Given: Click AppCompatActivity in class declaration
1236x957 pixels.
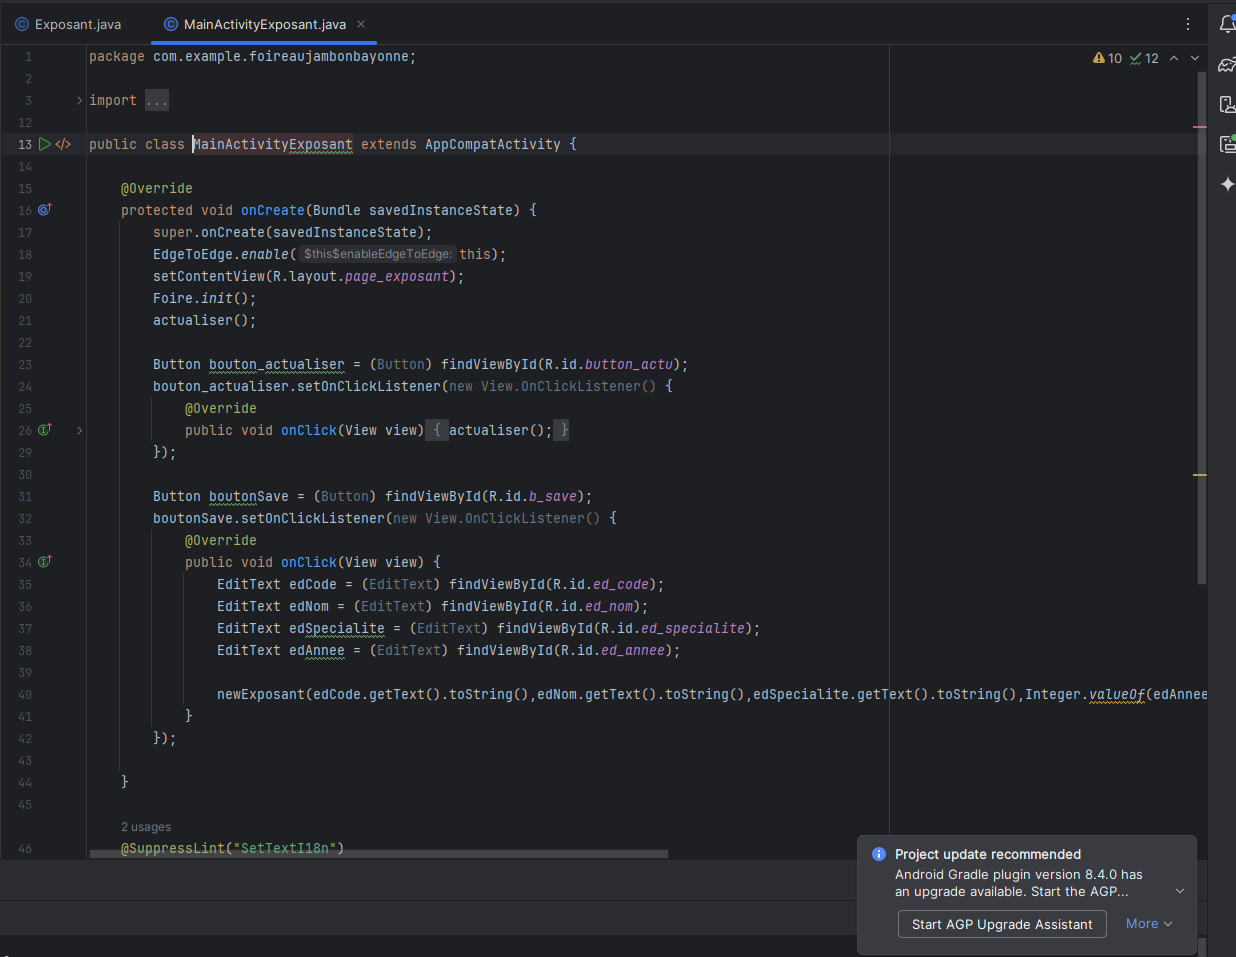Looking at the screenshot, I should [493, 144].
